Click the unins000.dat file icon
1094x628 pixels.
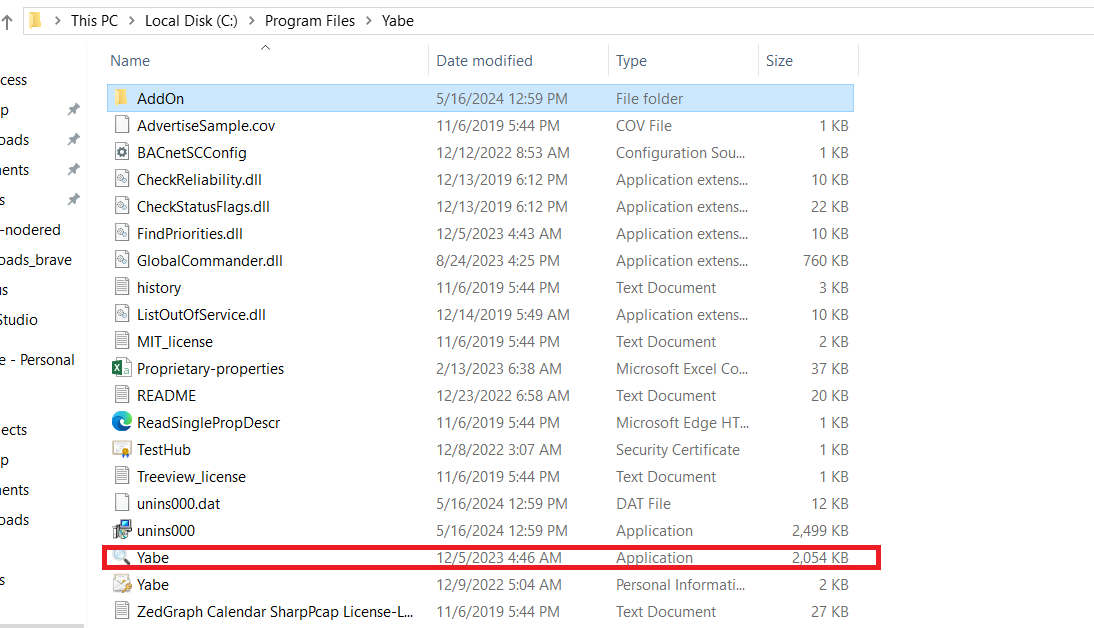tap(121, 503)
